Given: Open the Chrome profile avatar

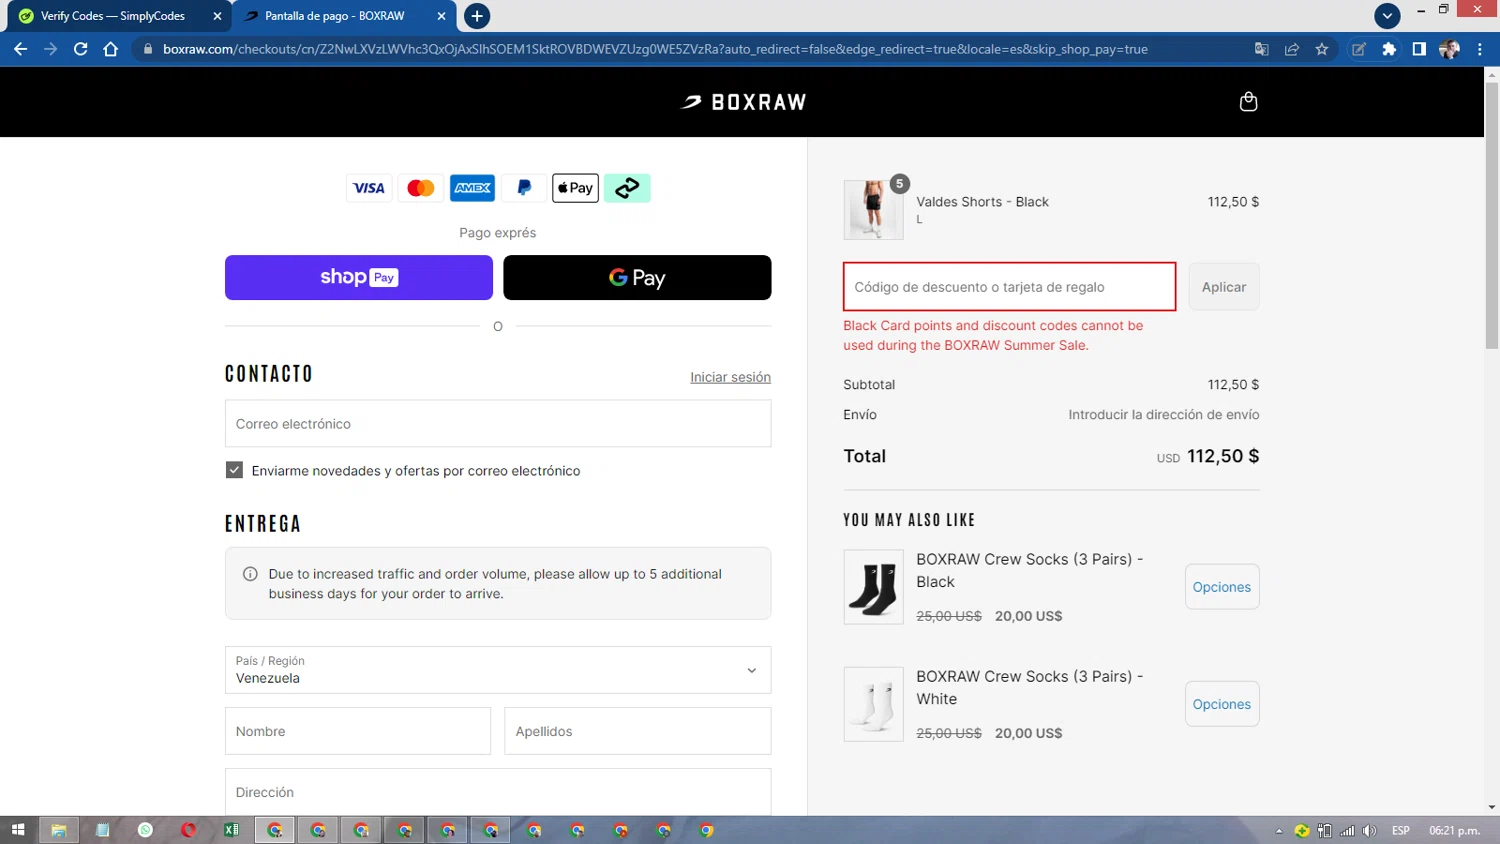Looking at the screenshot, I should pos(1449,49).
